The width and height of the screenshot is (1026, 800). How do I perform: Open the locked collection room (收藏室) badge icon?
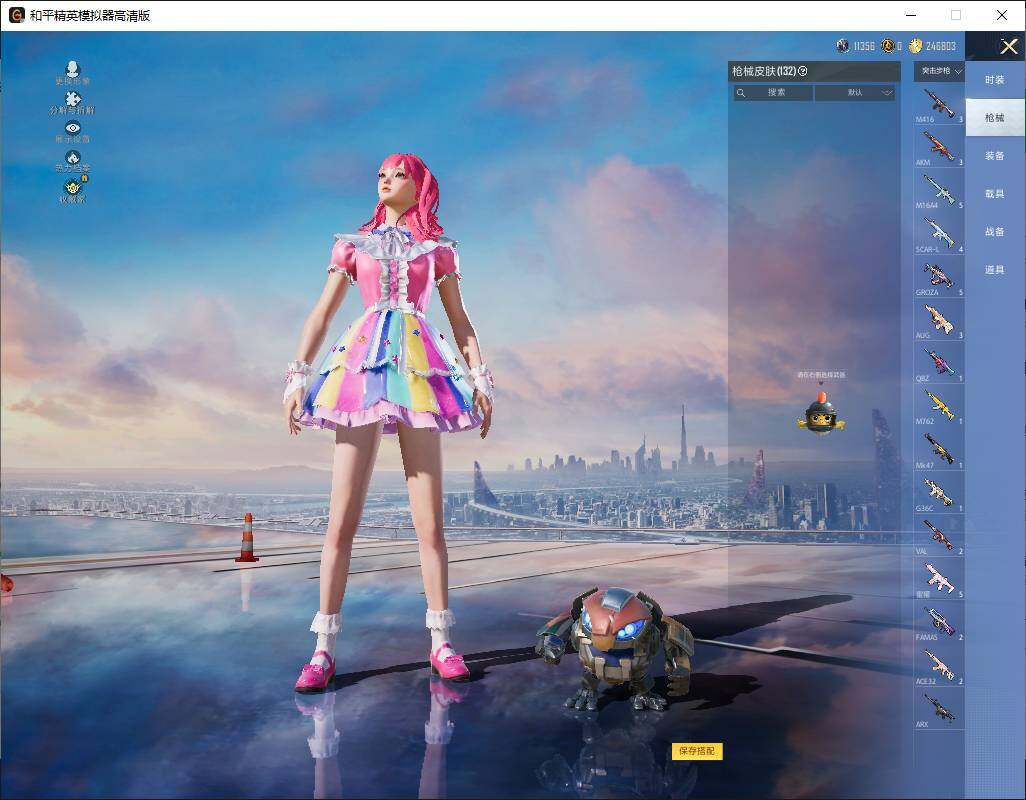click(72, 186)
